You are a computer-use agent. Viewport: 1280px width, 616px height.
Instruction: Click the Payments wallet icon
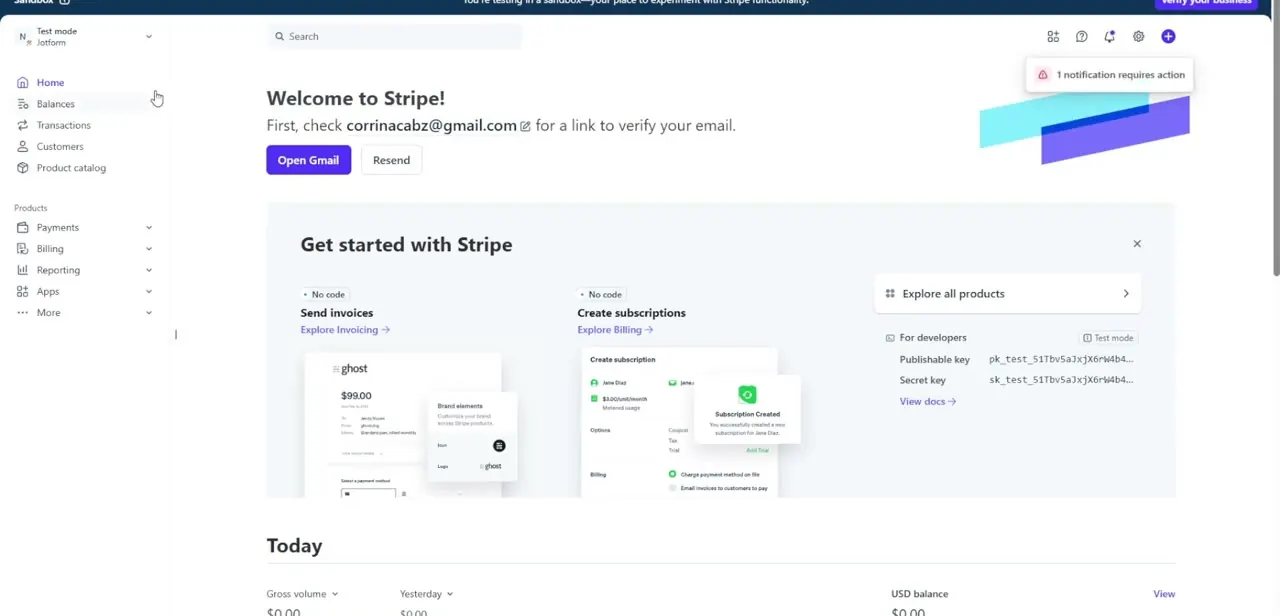coord(23,227)
